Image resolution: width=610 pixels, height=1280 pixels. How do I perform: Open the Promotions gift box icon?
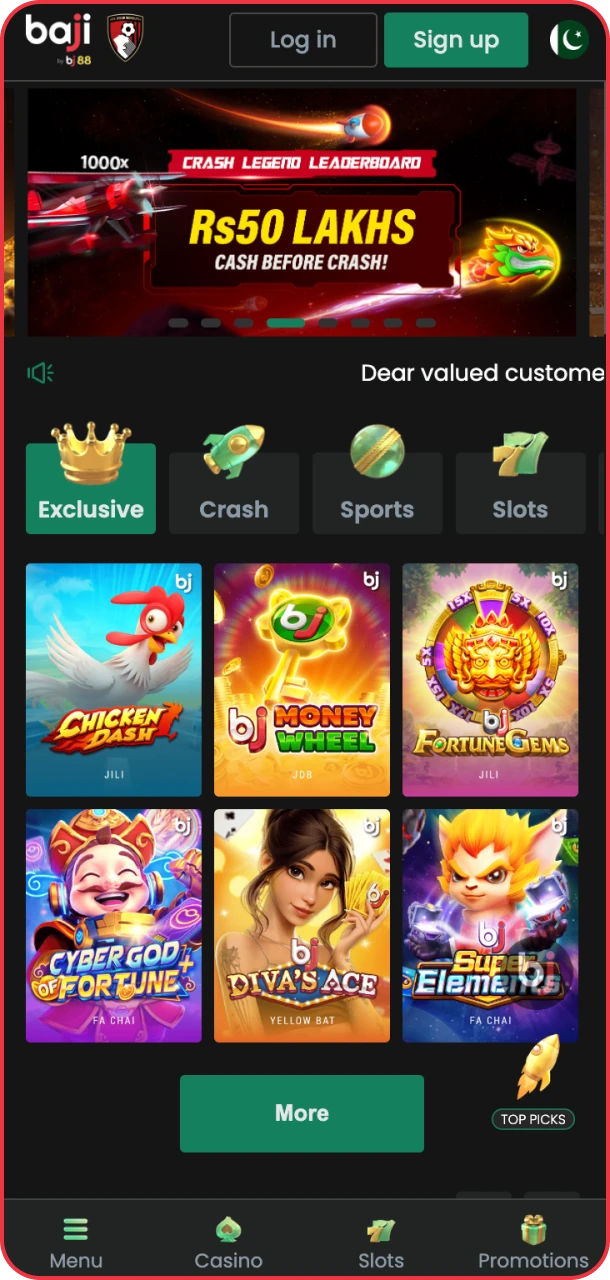pyautogui.click(x=534, y=1229)
